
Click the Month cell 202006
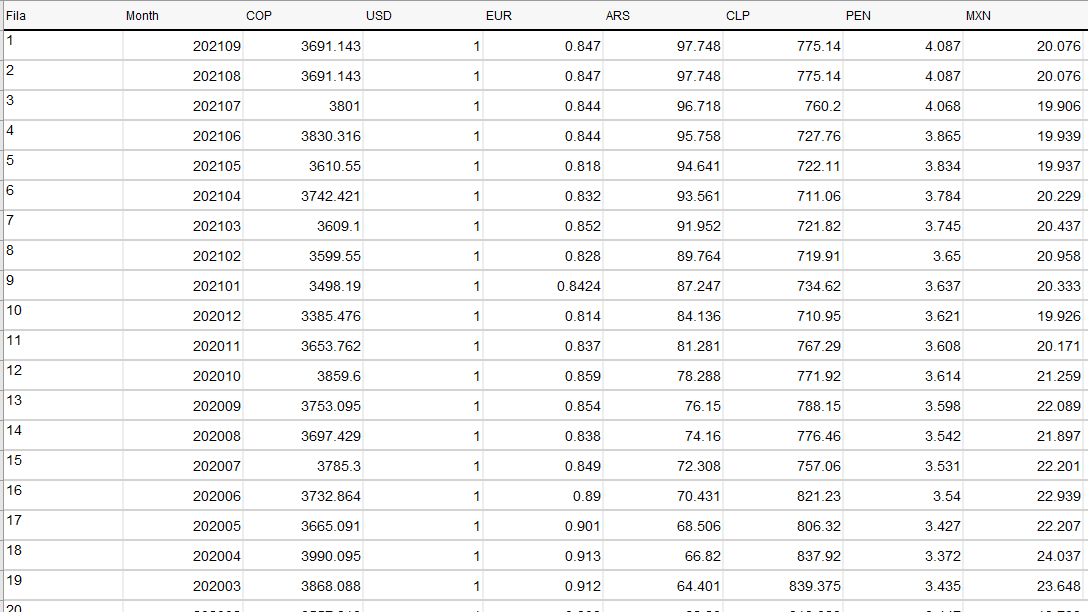click(x=216, y=496)
